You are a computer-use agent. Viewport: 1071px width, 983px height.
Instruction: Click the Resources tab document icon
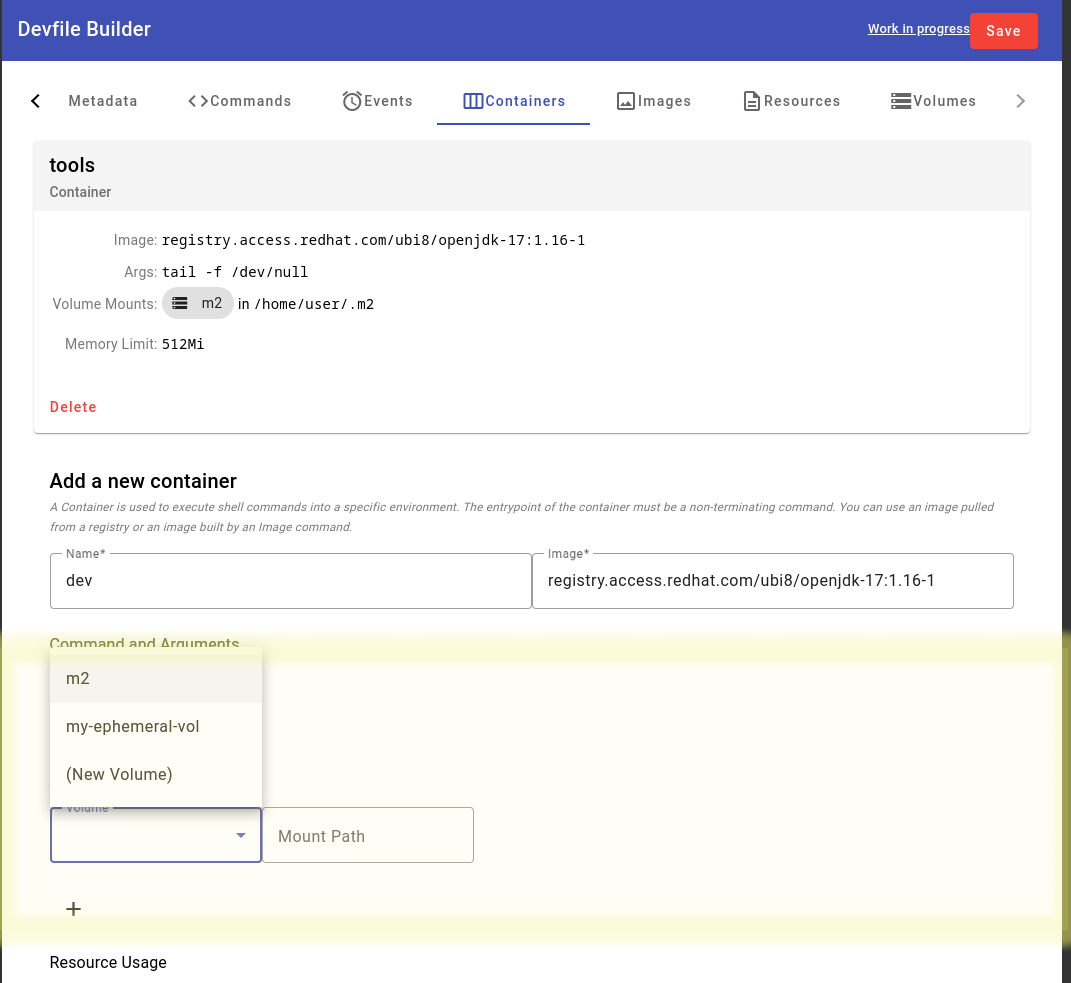752,101
